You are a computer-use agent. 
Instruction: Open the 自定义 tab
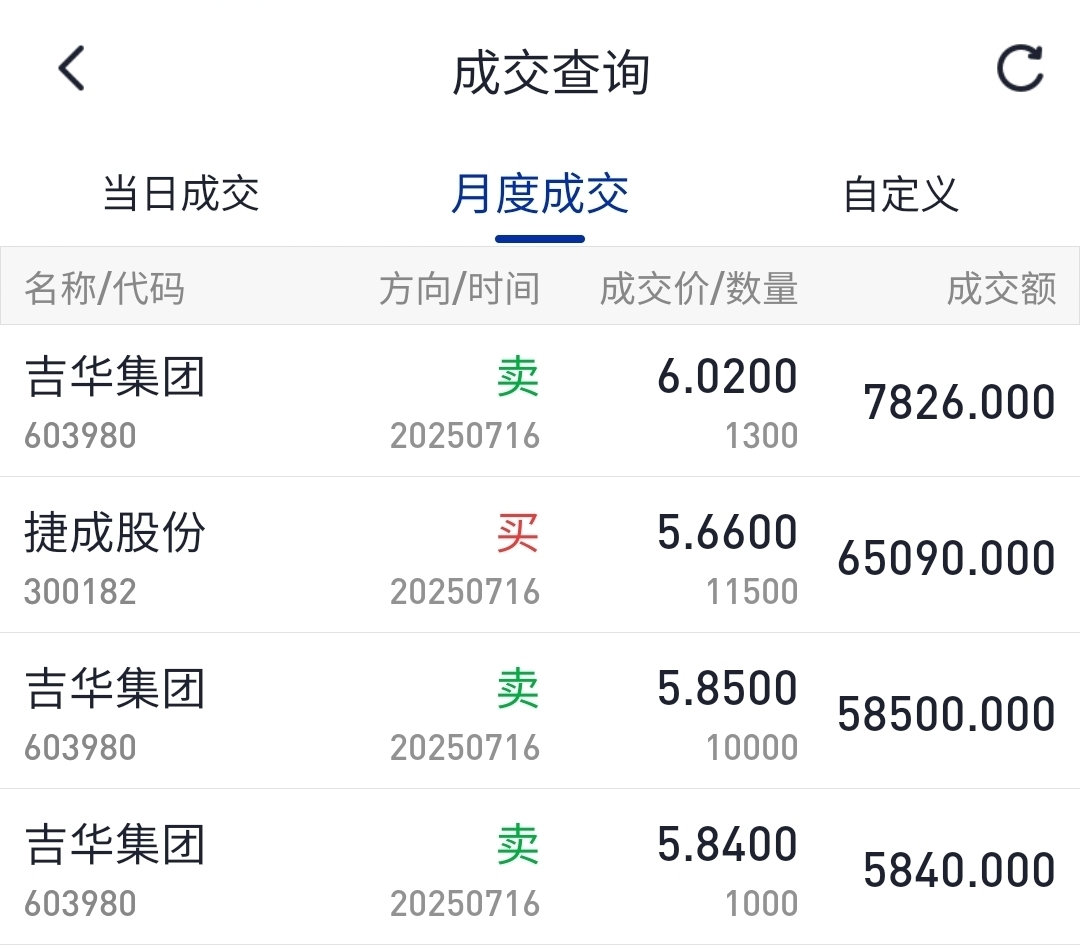point(900,194)
